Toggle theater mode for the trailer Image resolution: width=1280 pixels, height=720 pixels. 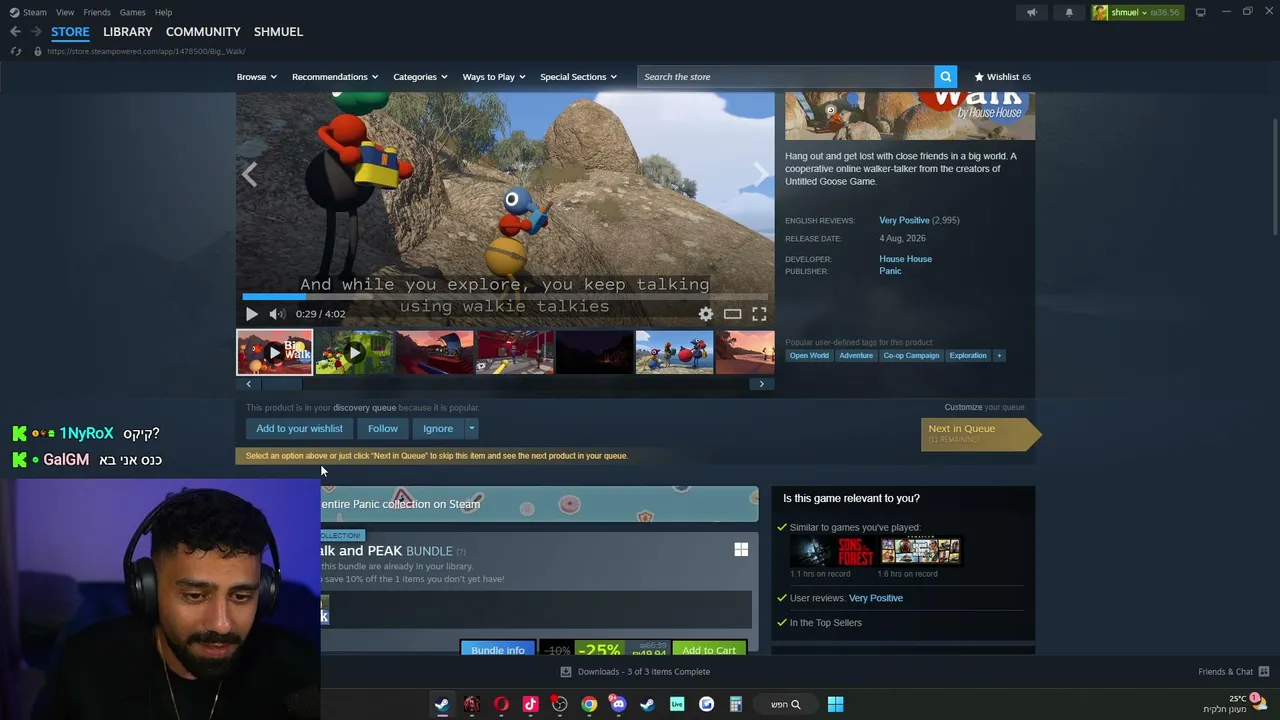coord(733,314)
